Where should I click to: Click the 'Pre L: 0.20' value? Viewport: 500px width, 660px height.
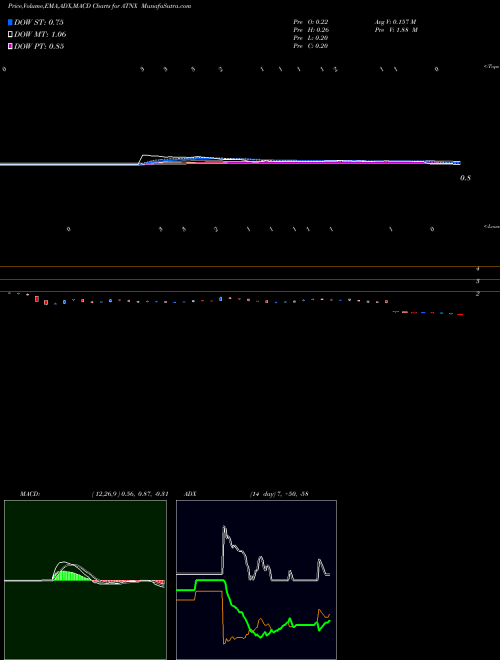311,38
